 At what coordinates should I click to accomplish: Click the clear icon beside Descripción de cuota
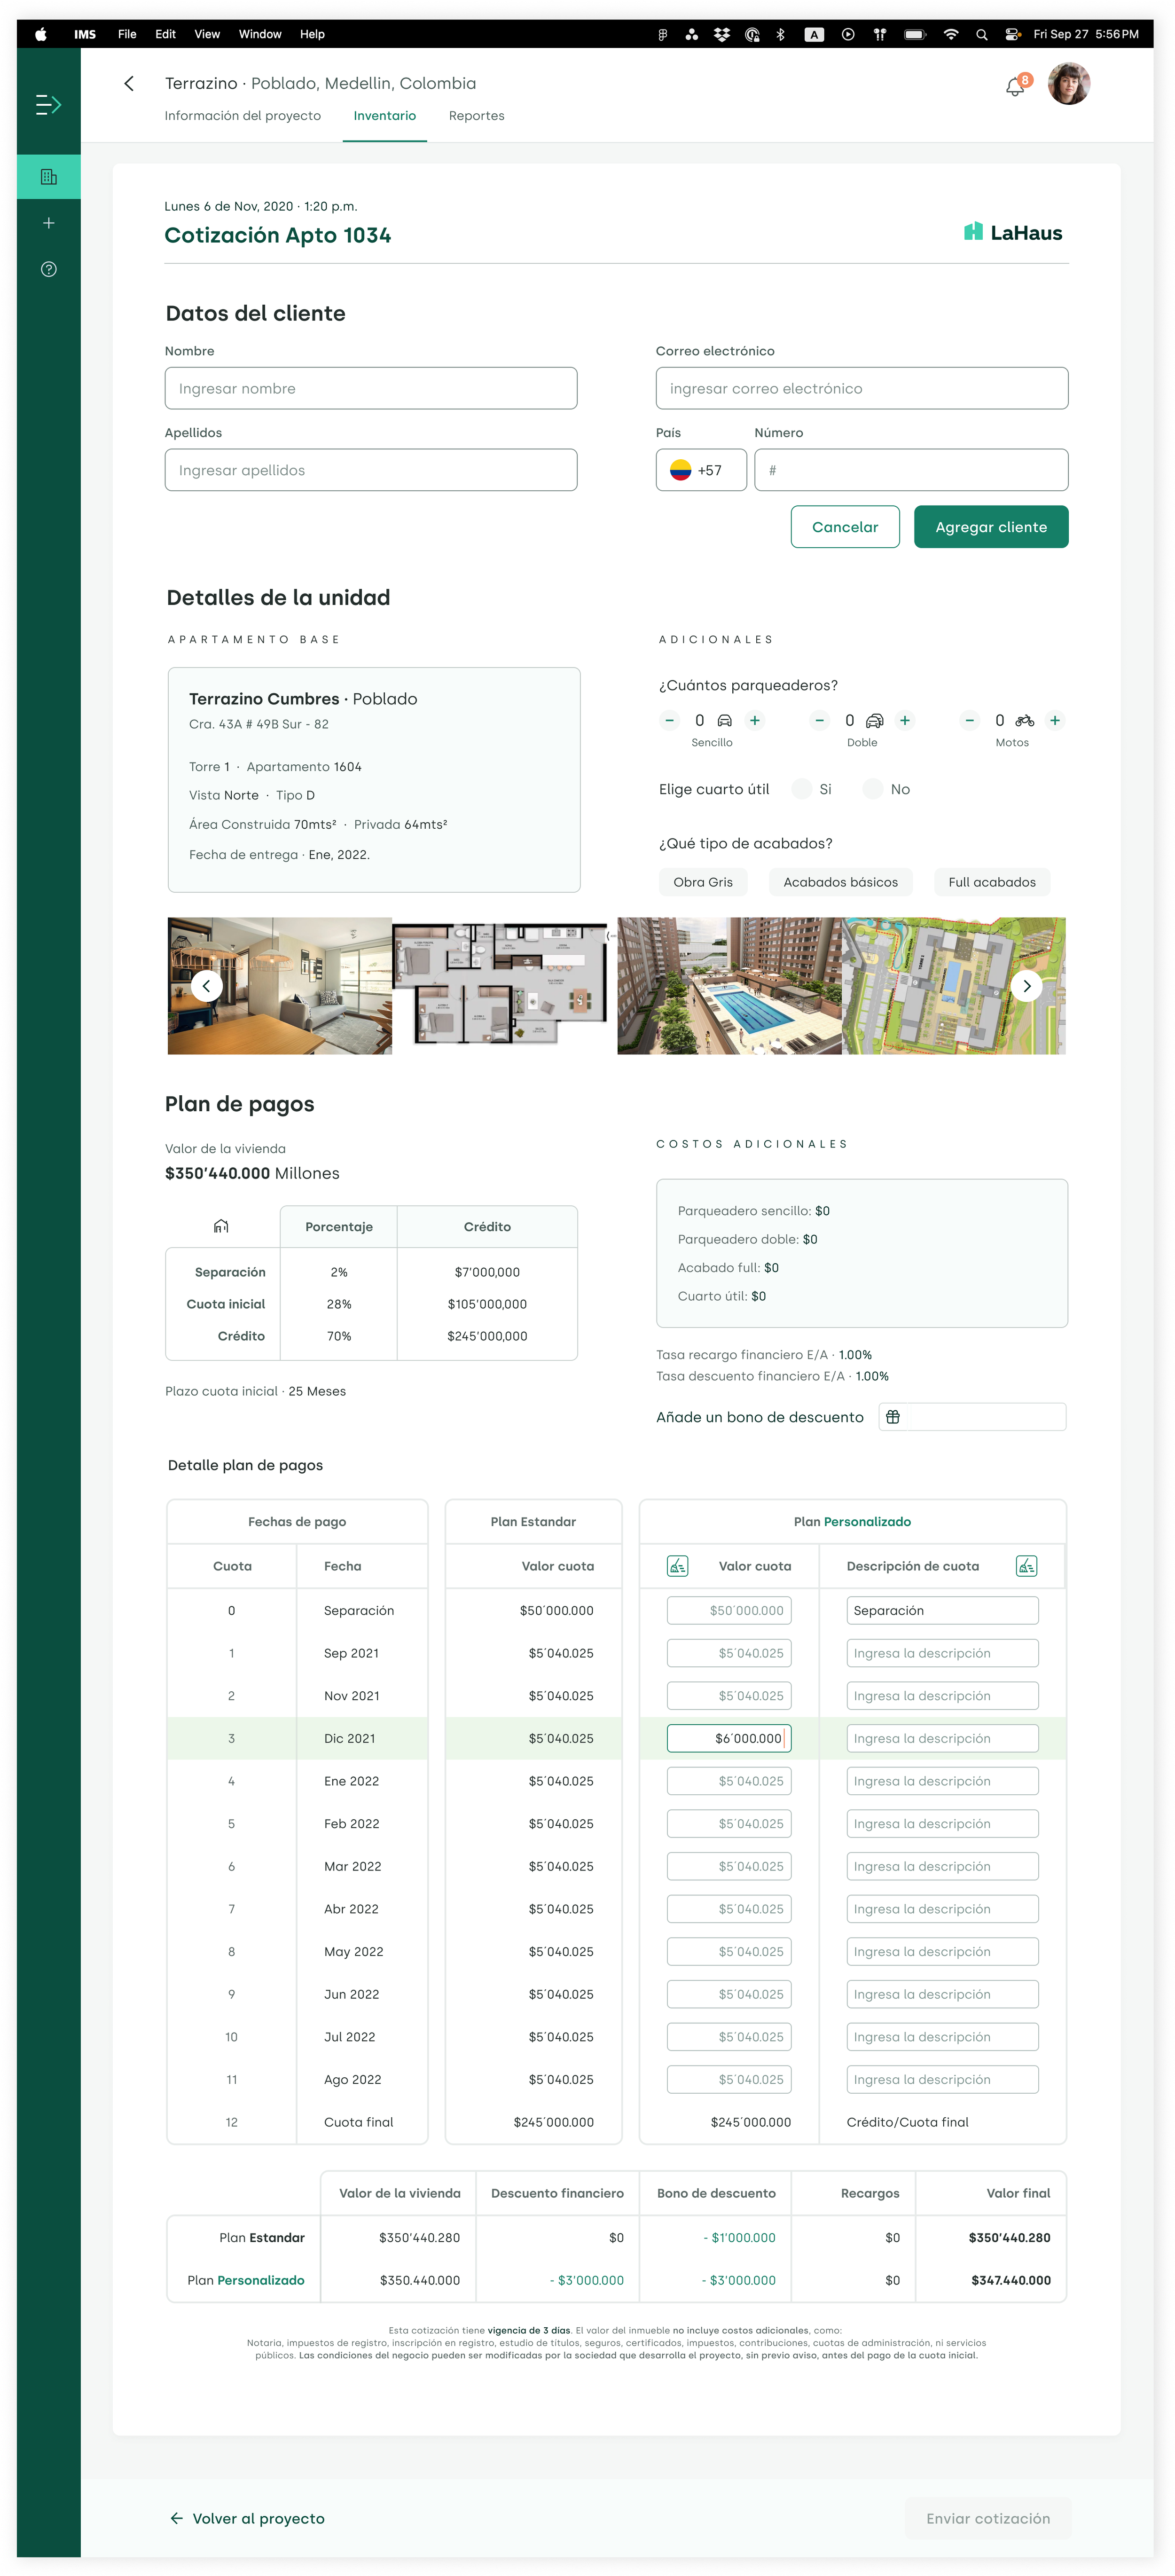[x=1026, y=1566]
